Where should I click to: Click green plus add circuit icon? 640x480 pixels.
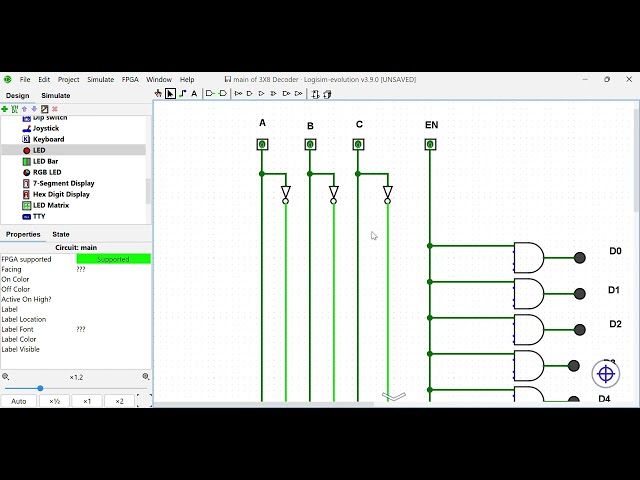tap(4, 109)
